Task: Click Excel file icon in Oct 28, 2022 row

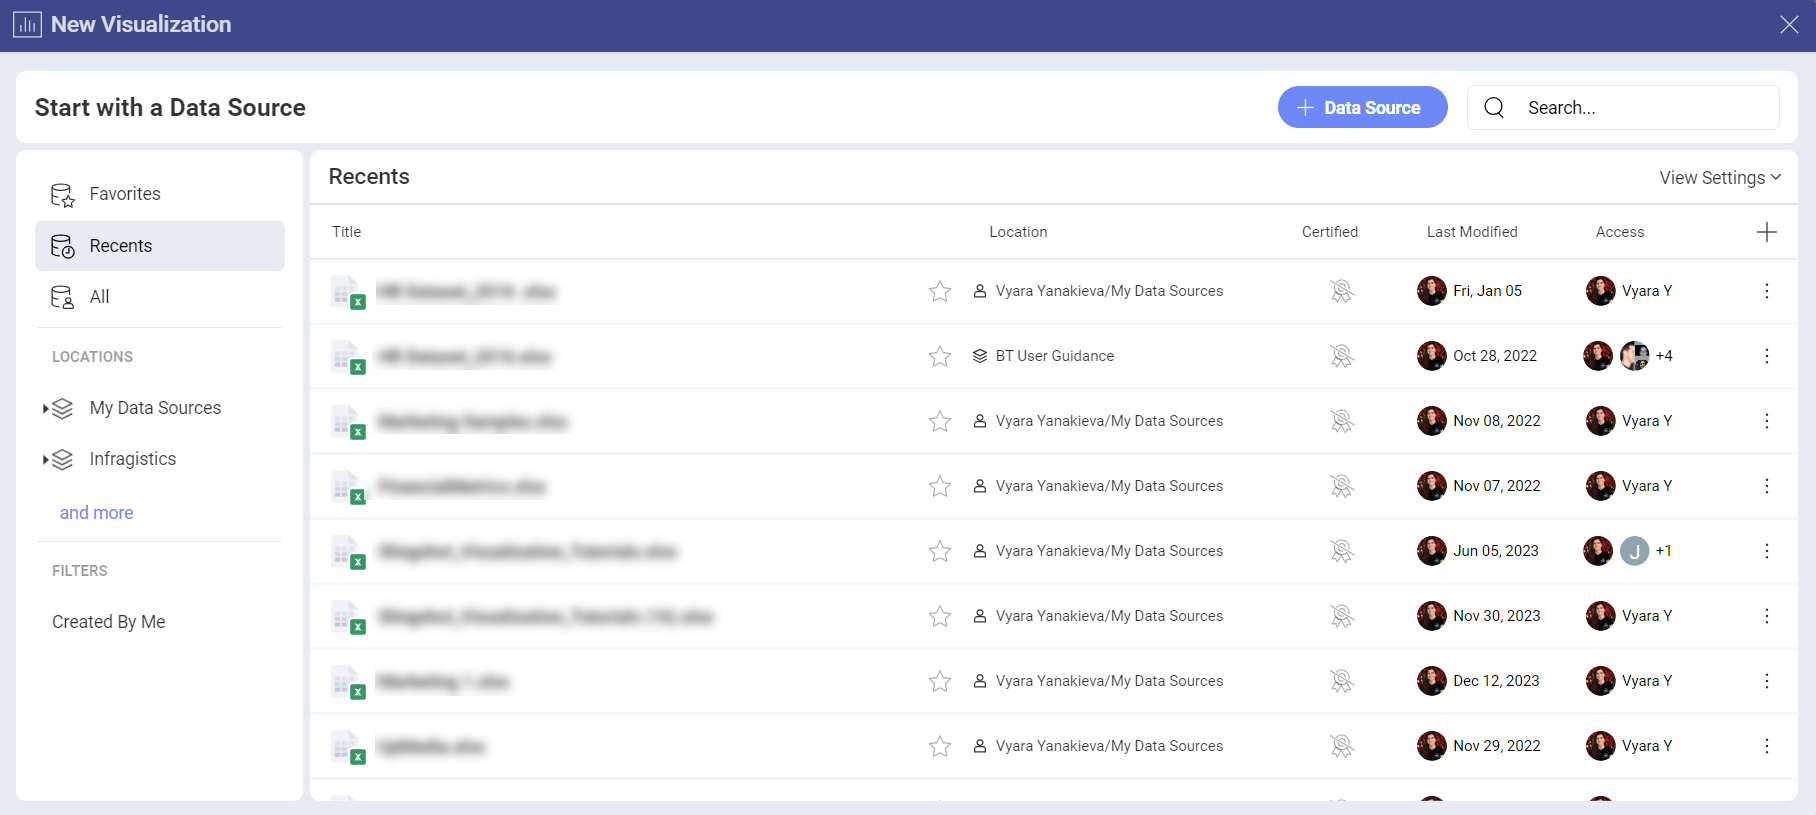Action: tap(348, 358)
